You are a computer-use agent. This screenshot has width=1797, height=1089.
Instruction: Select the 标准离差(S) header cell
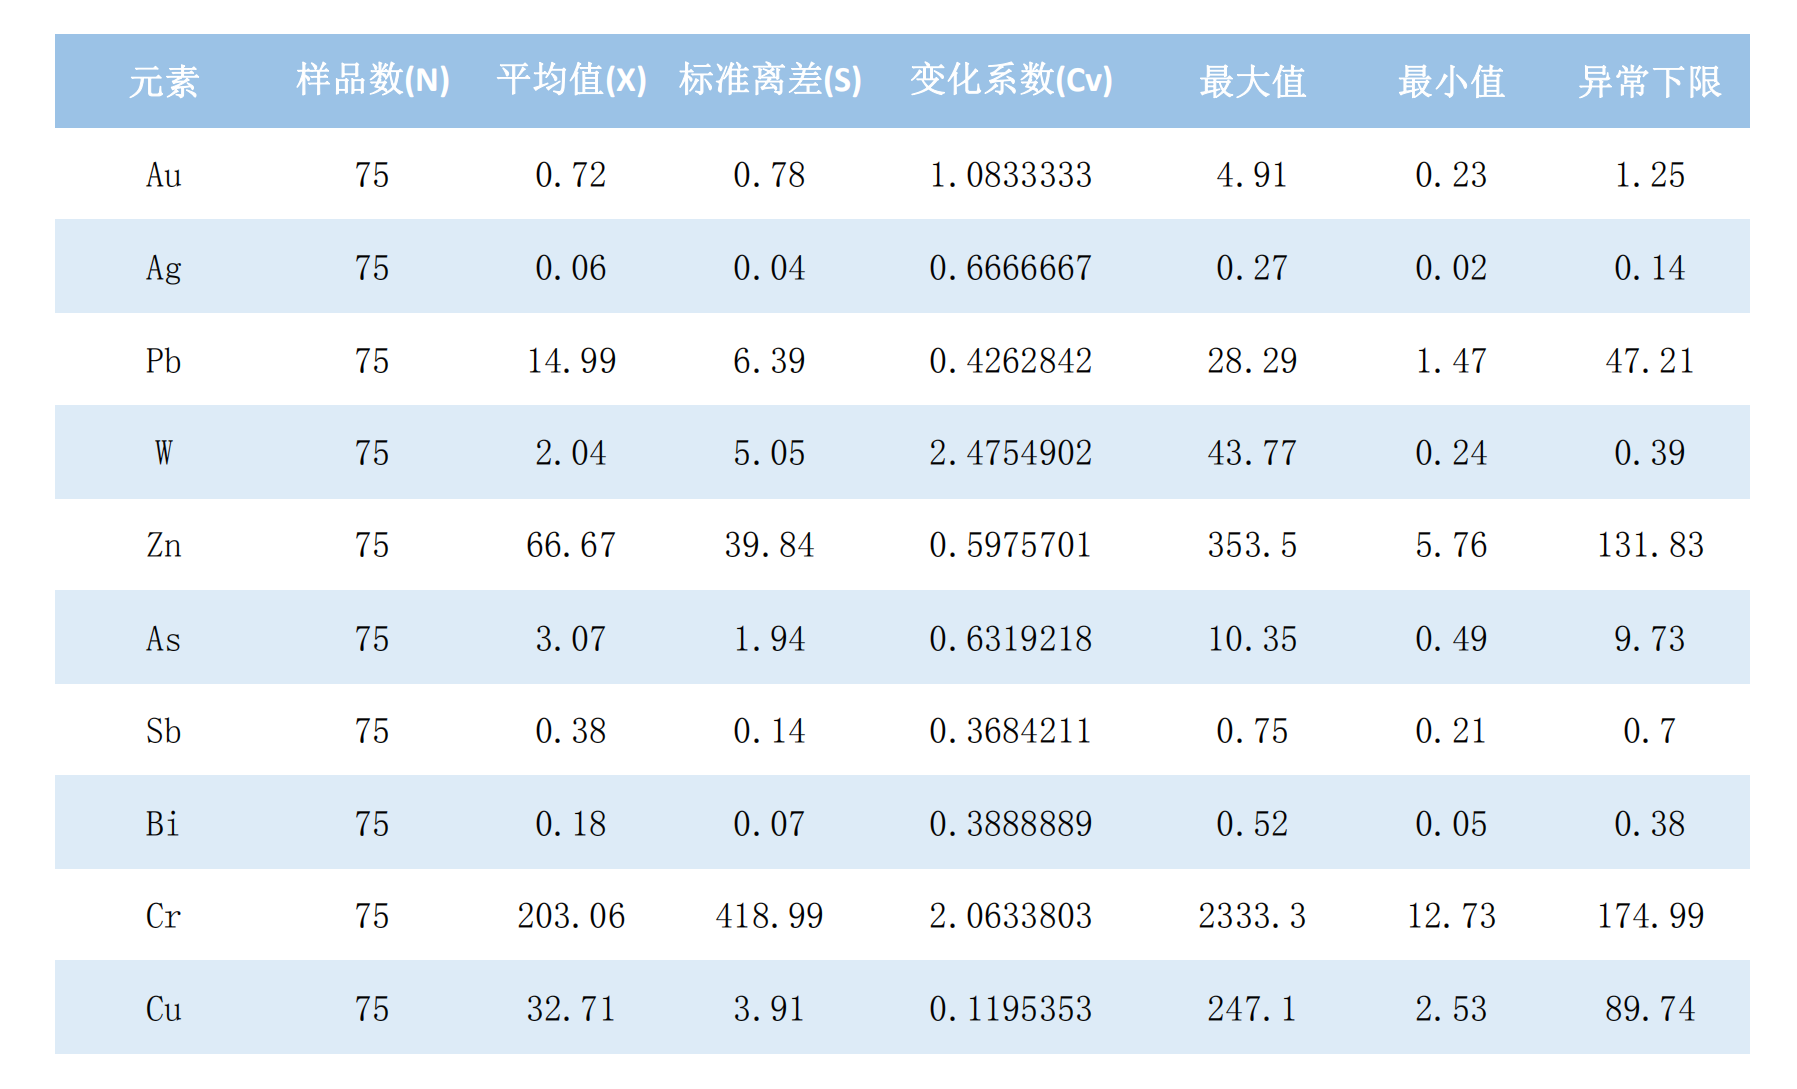(769, 80)
